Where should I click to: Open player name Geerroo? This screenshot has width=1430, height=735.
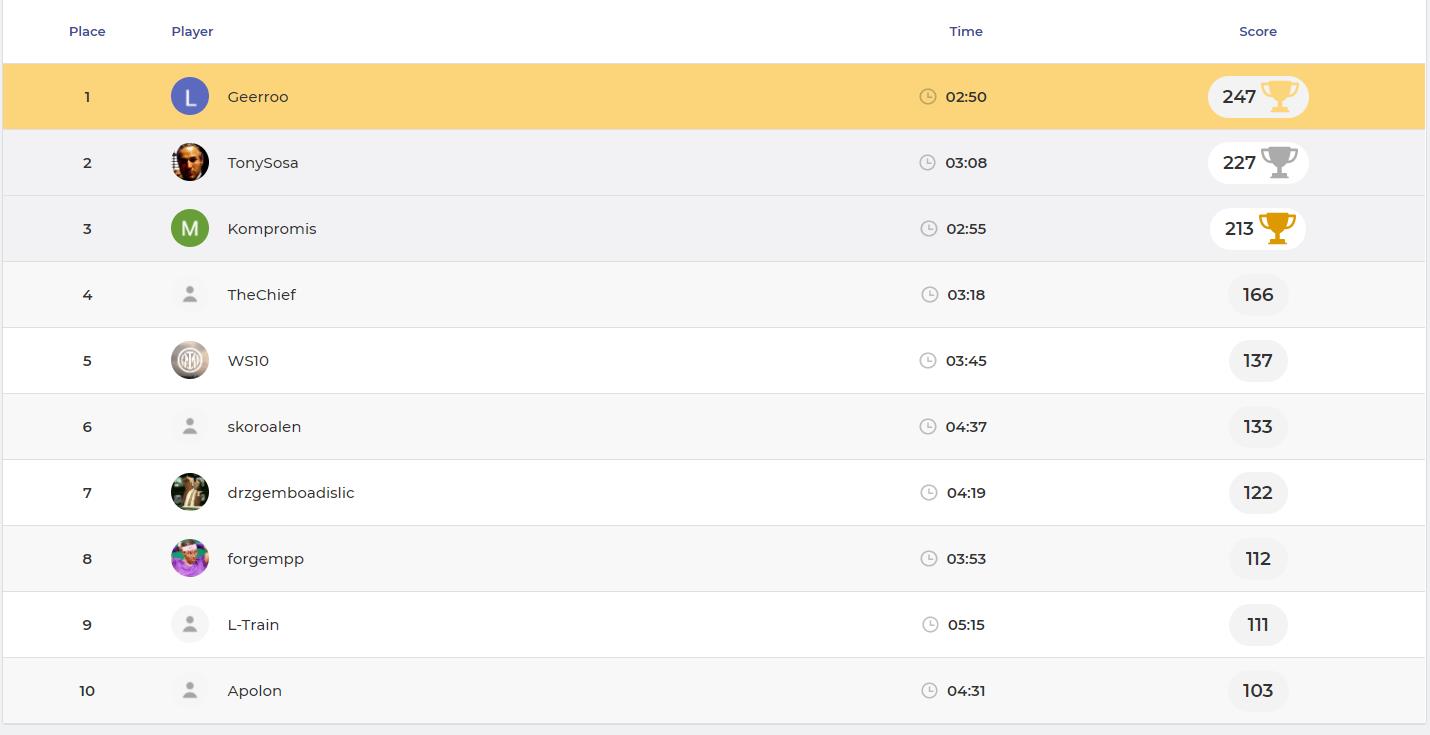(x=258, y=97)
